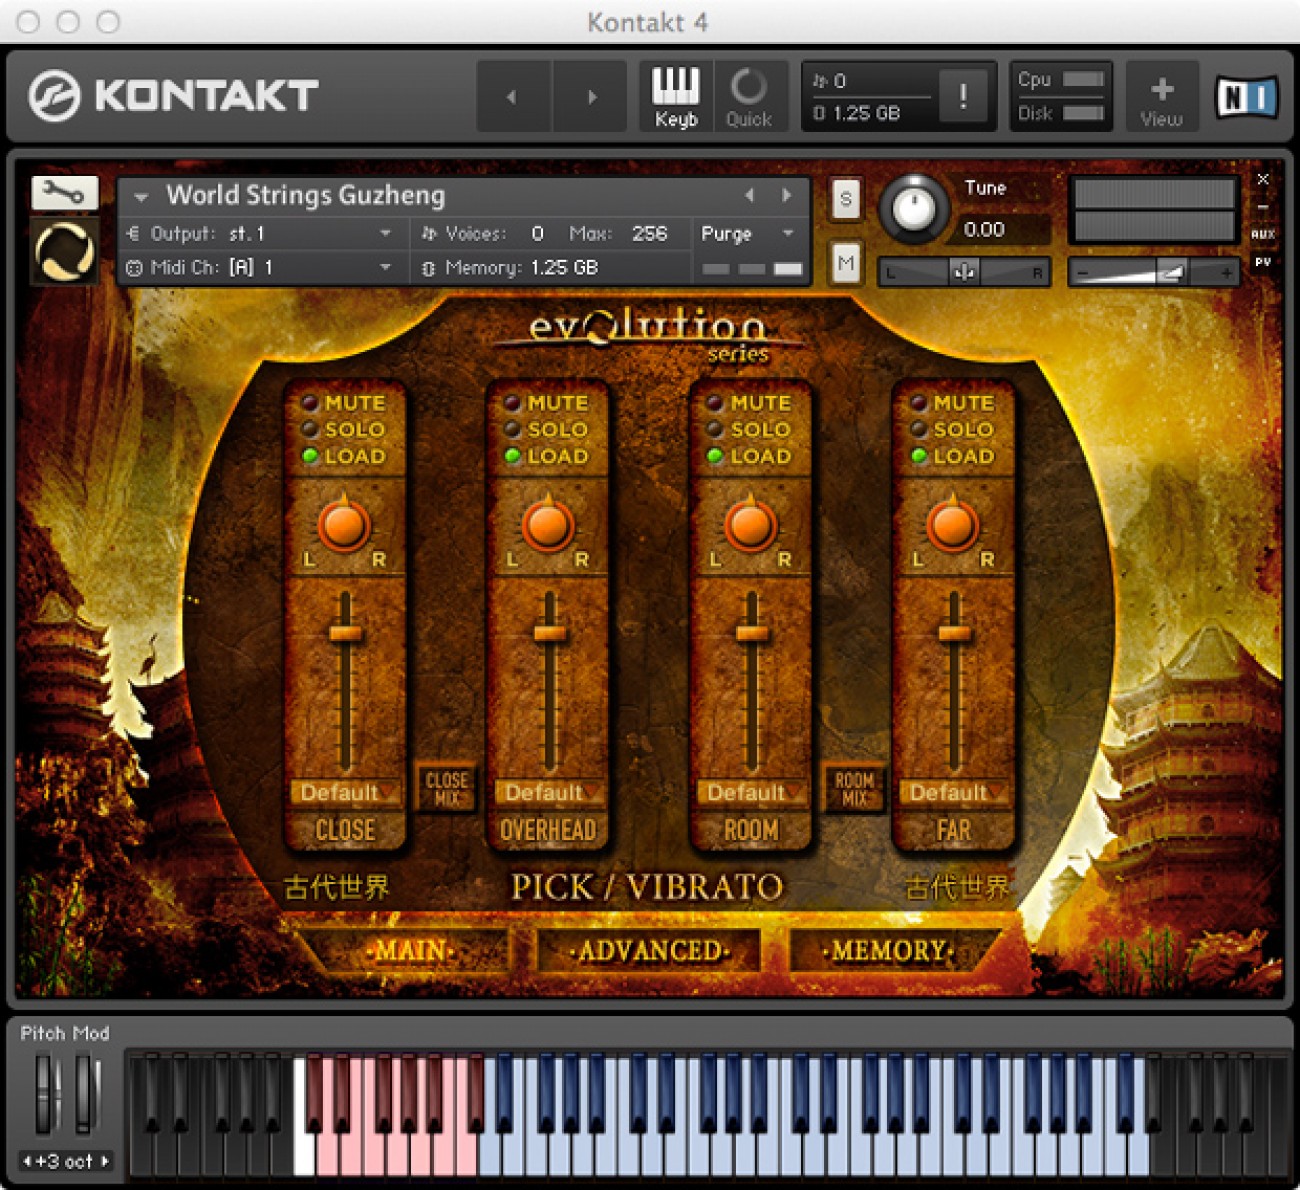The height and width of the screenshot is (1190, 1300).
Task: Click the OVERHEAD channel volume fader
Action: (549, 635)
